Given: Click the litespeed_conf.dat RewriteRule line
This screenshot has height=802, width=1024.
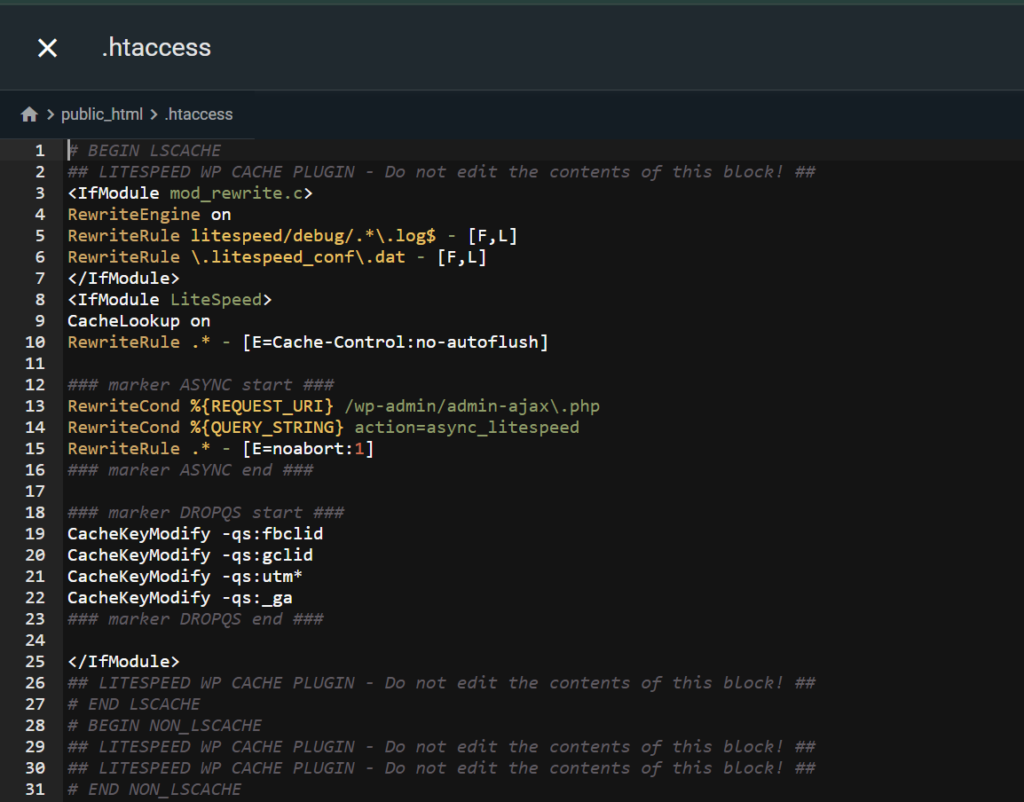Looking at the screenshot, I should pyautogui.click(x=278, y=257).
